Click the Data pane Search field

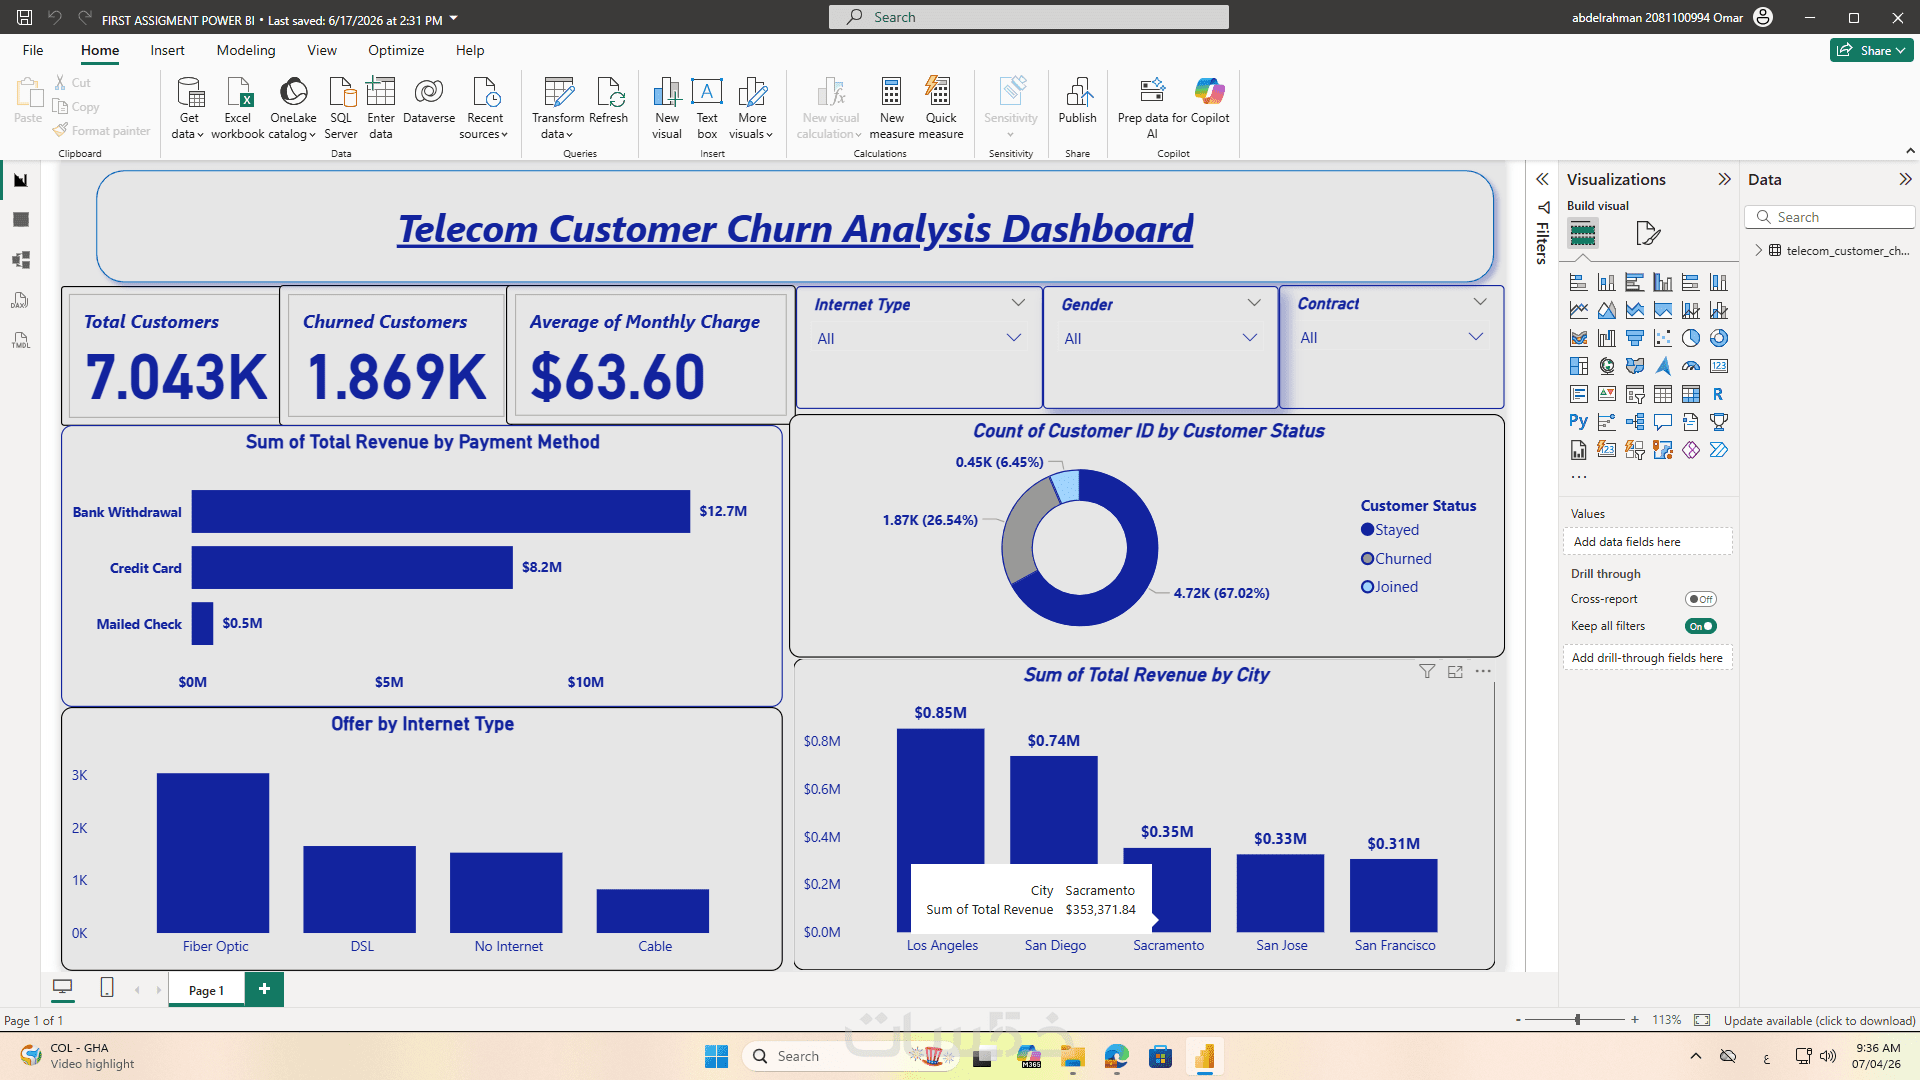pos(1830,217)
